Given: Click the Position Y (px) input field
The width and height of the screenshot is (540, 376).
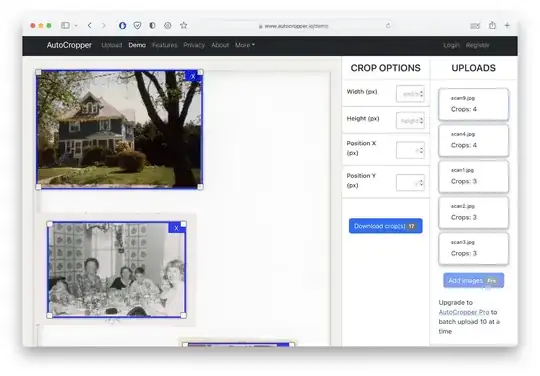Looking at the screenshot, I should pos(410,182).
